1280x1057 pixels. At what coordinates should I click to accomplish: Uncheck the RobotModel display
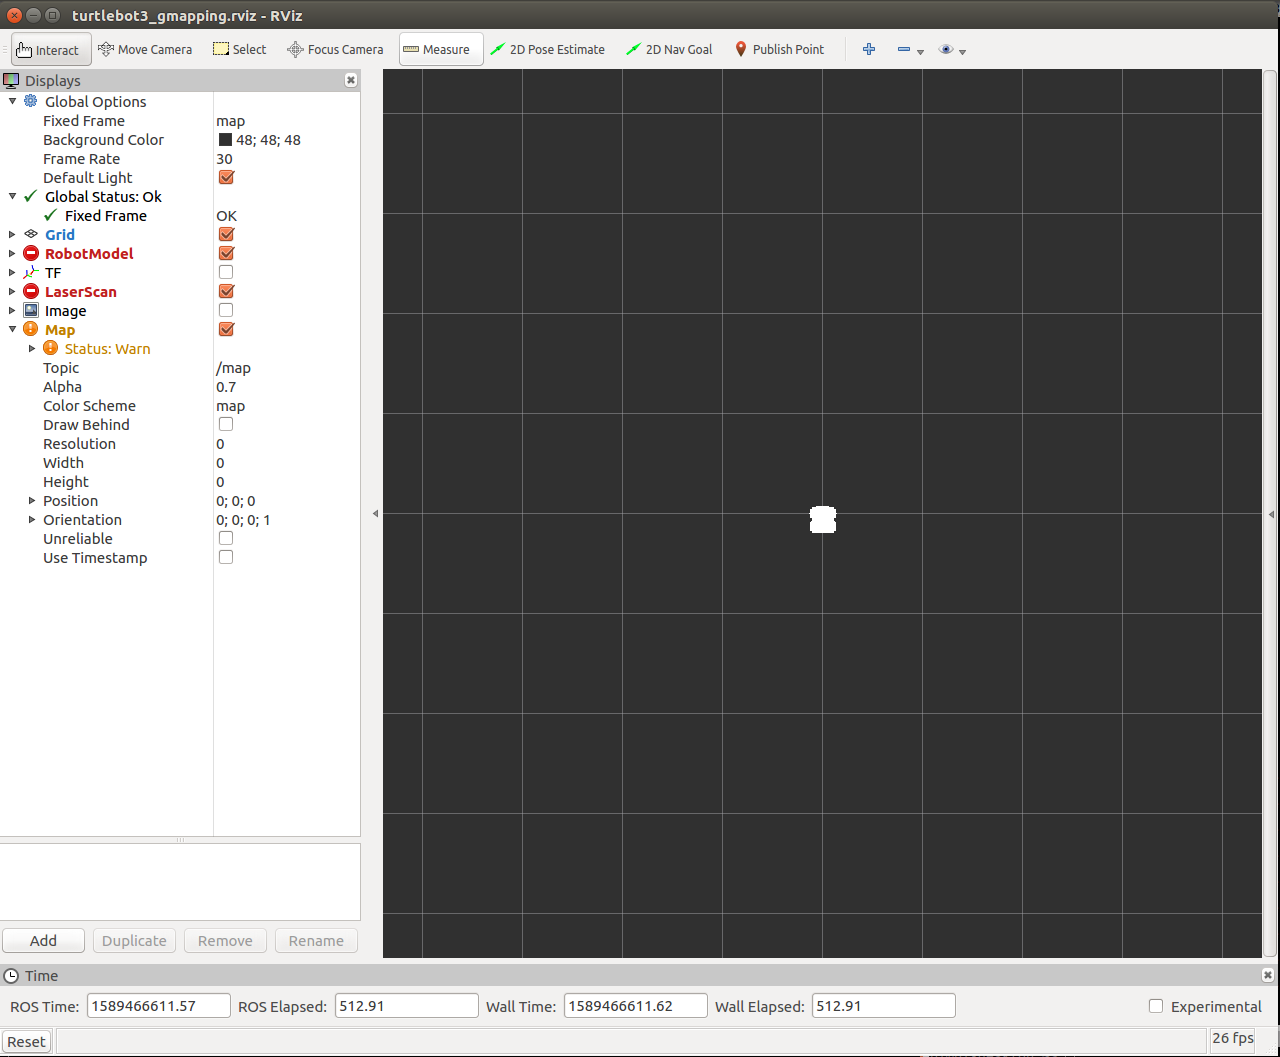tap(226, 253)
